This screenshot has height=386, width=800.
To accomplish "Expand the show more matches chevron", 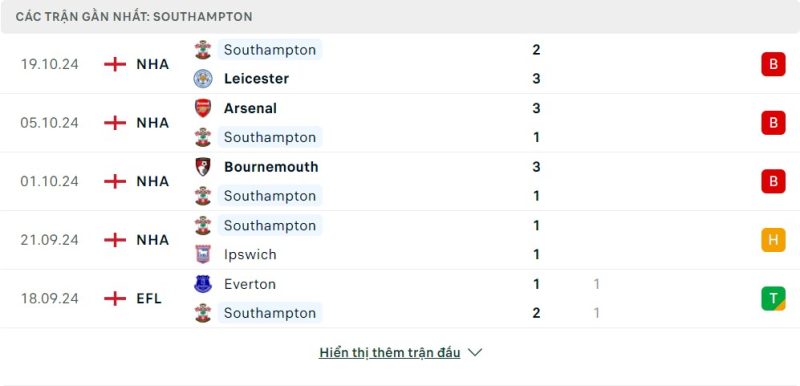I will 474,352.
